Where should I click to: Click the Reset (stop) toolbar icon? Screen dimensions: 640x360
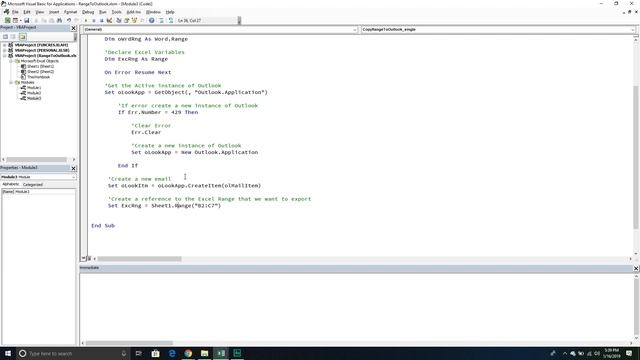[x=101, y=20]
